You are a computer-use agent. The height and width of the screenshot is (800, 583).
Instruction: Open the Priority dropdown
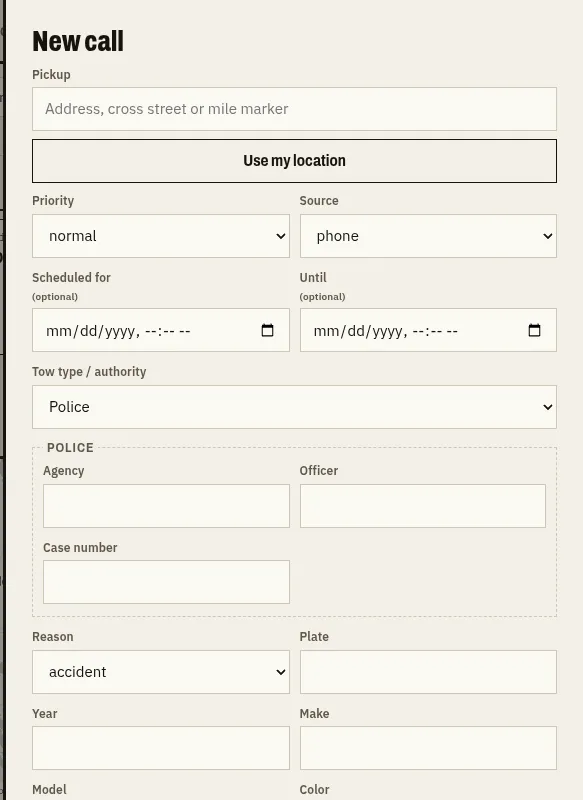pyautogui.click(x=161, y=236)
